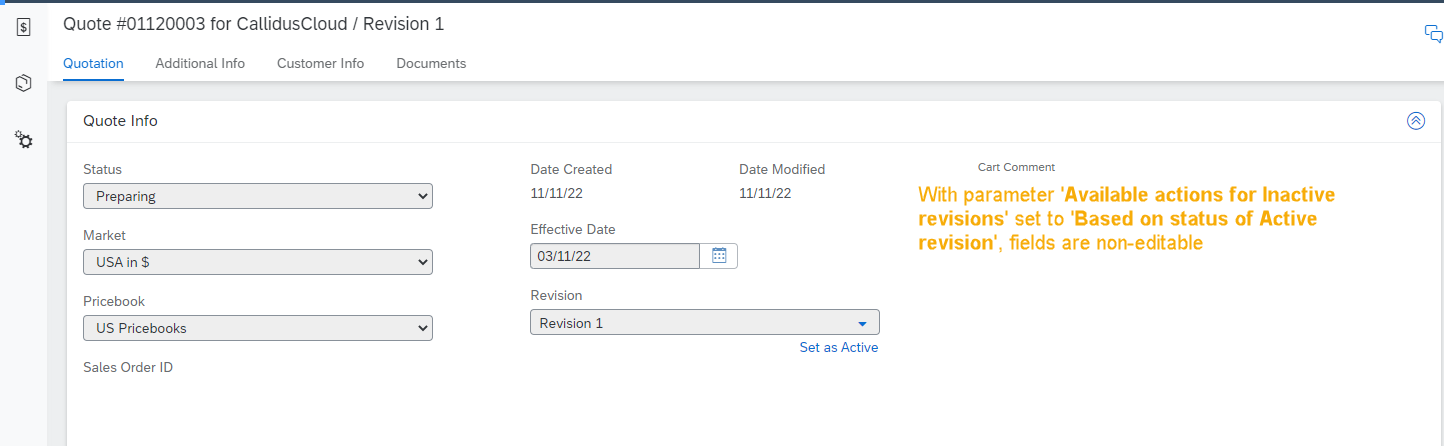The height and width of the screenshot is (446, 1444).
Task: Click the Effective Date input field
Action: coord(615,256)
